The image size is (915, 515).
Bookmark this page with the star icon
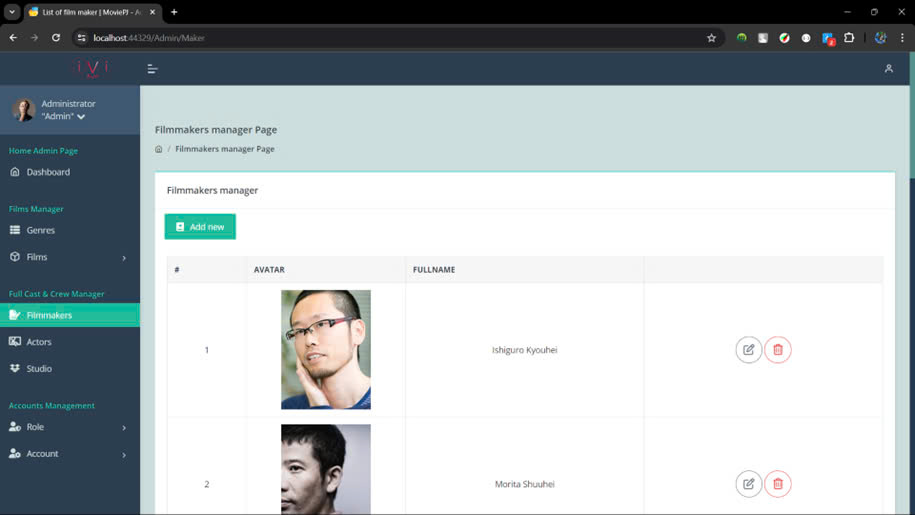(x=711, y=38)
